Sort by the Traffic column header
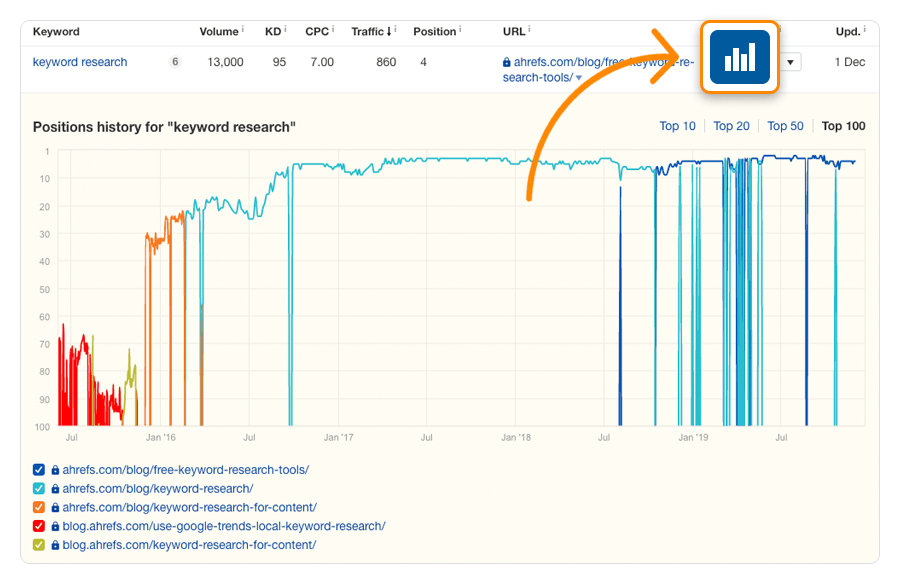 (x=371, y=32)
